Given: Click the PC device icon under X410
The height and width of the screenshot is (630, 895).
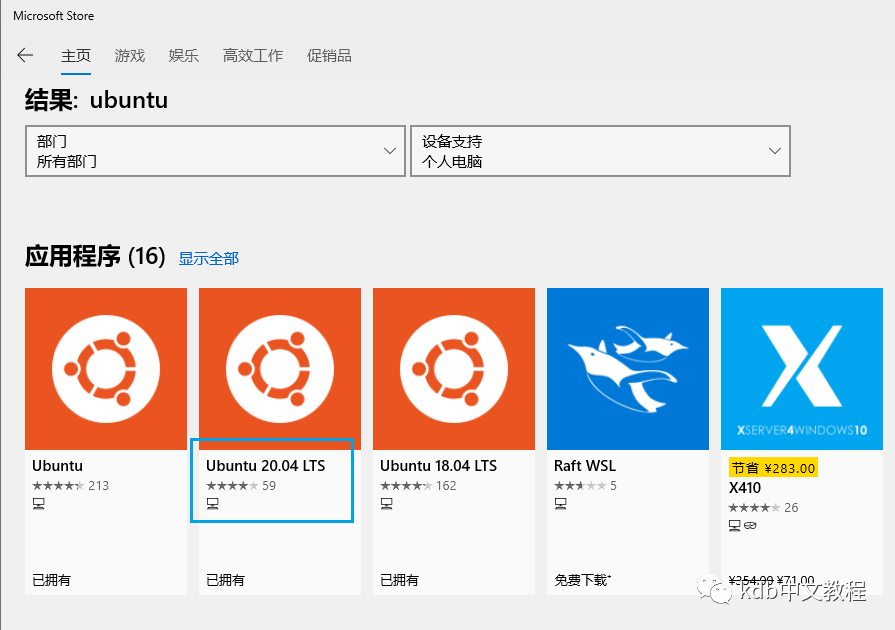Looking at the screenshot, I should point(735,526).
